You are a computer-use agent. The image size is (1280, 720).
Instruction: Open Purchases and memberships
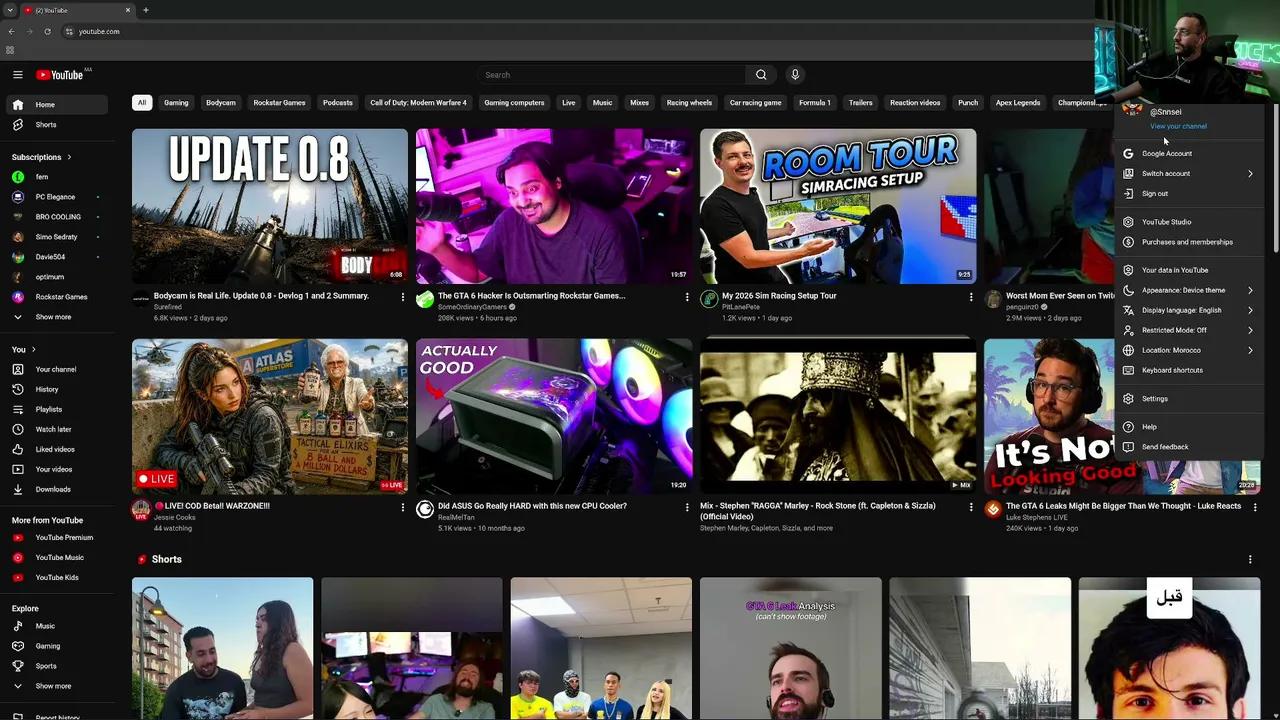tap(1189, 242)
